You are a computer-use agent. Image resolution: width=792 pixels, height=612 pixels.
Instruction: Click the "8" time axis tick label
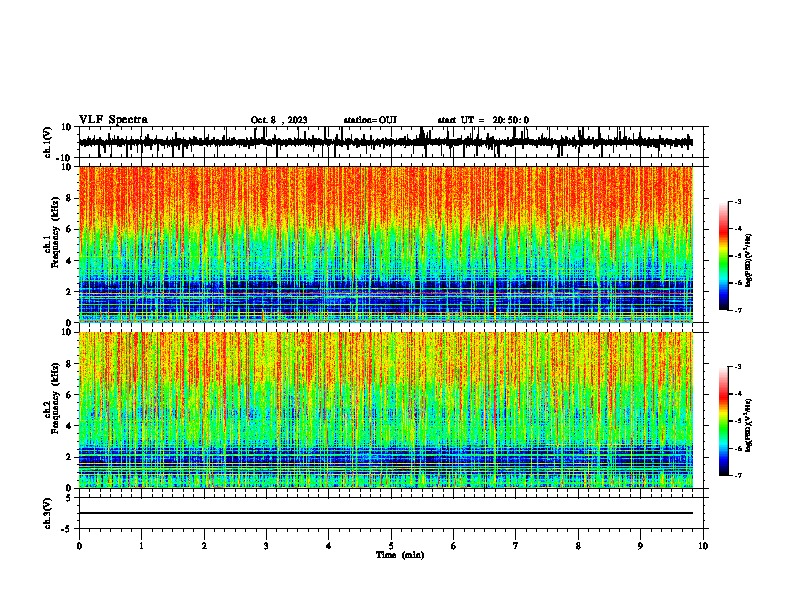578,545
